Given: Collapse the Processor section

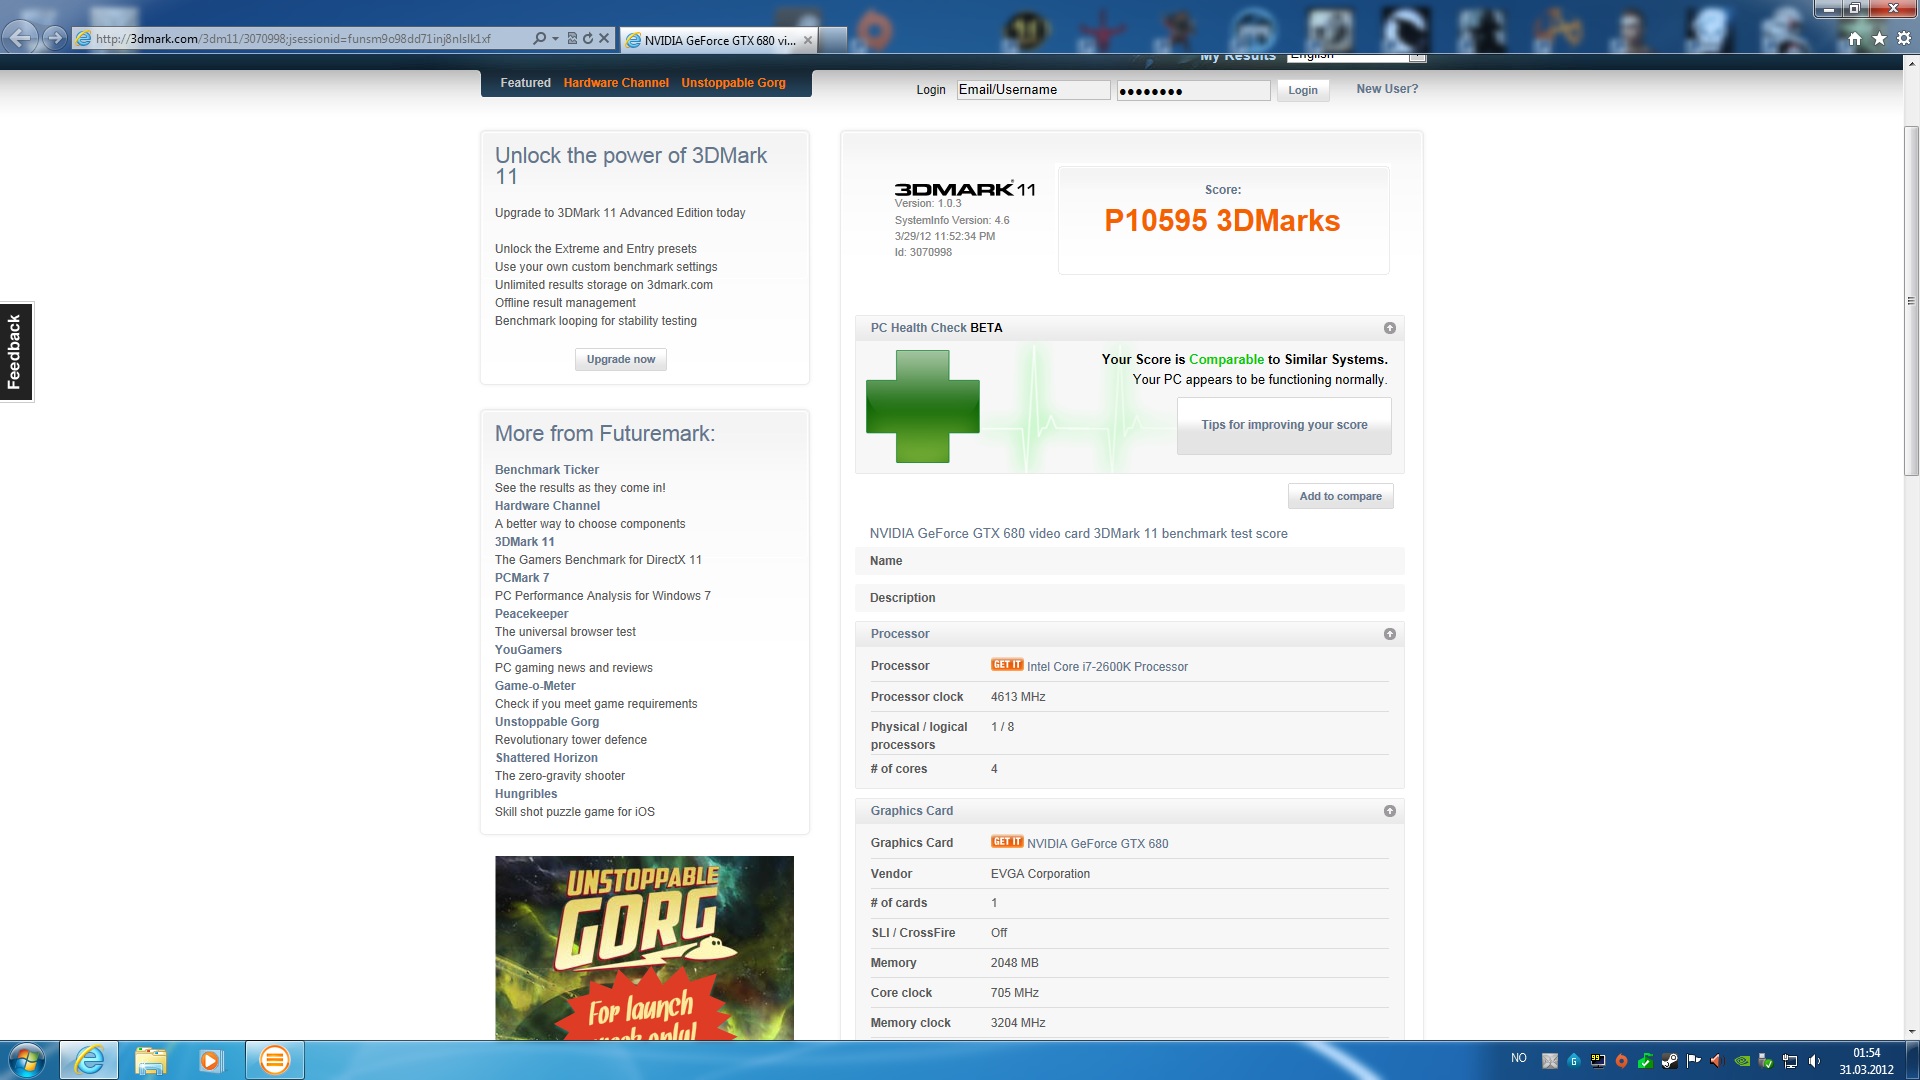Looking at the screenshot, I should coord(1389,634).
